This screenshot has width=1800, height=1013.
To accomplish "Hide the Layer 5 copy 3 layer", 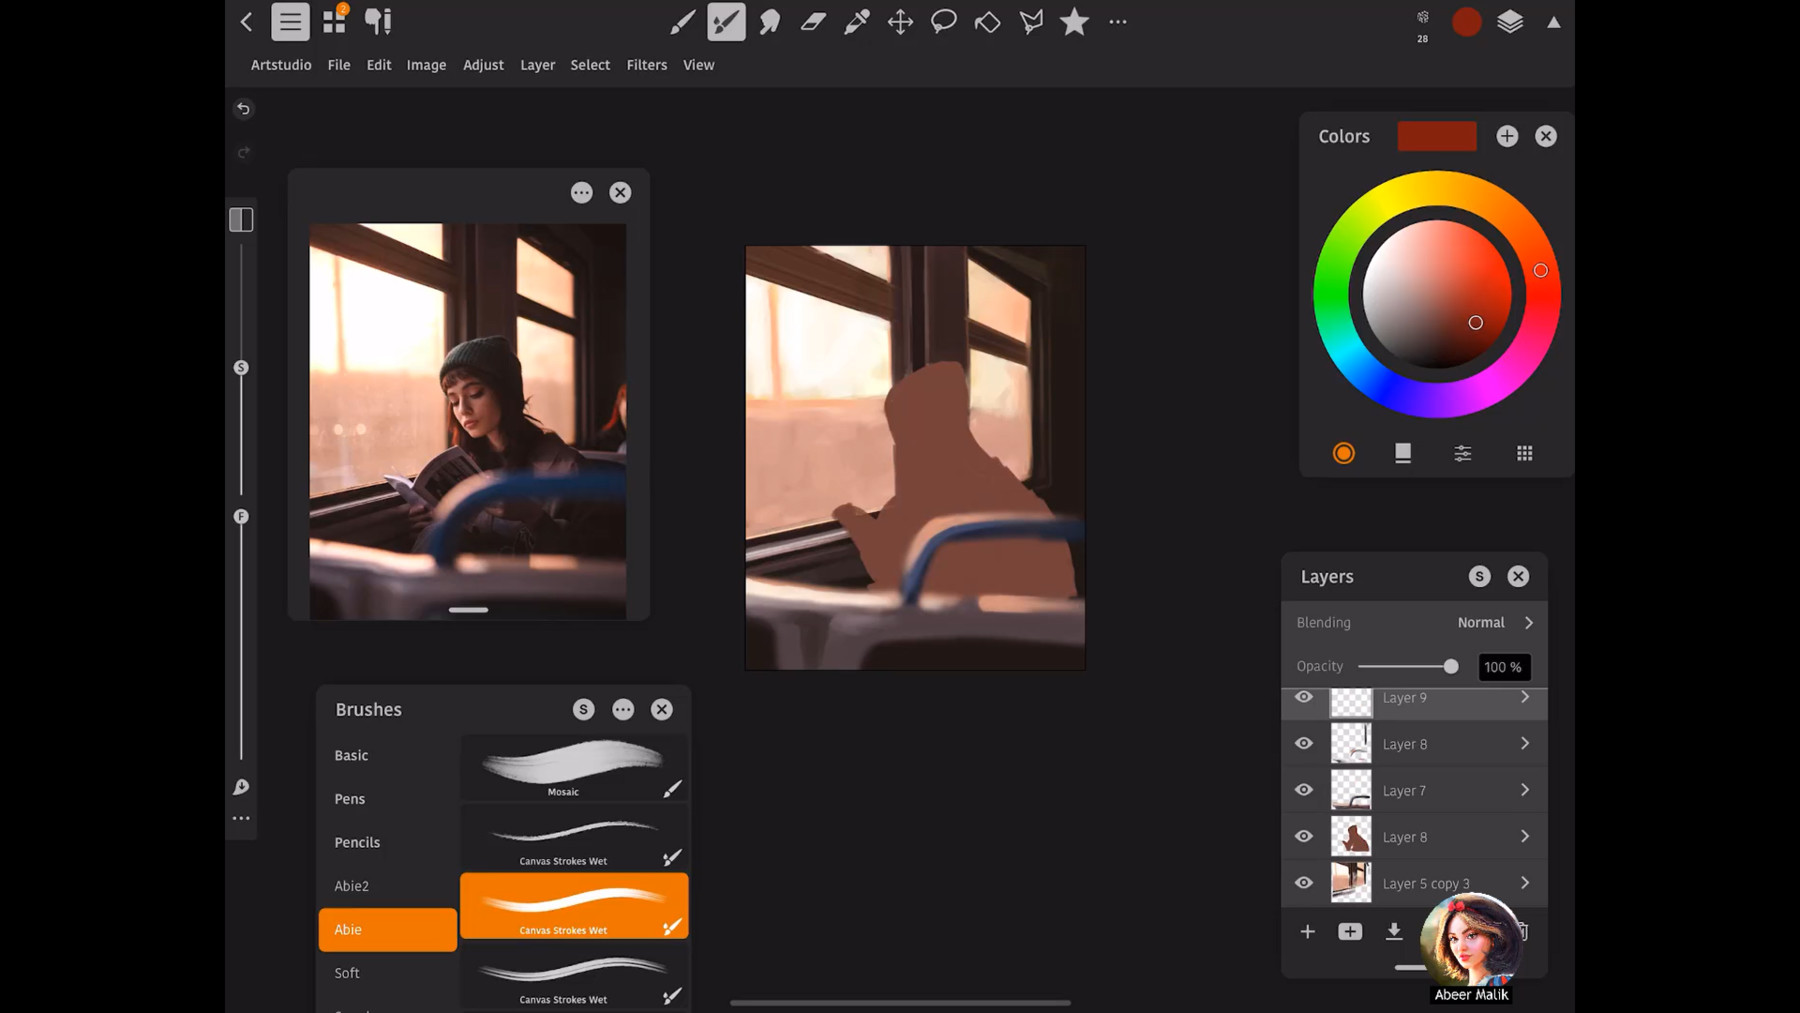I will tap(1304, 883).
